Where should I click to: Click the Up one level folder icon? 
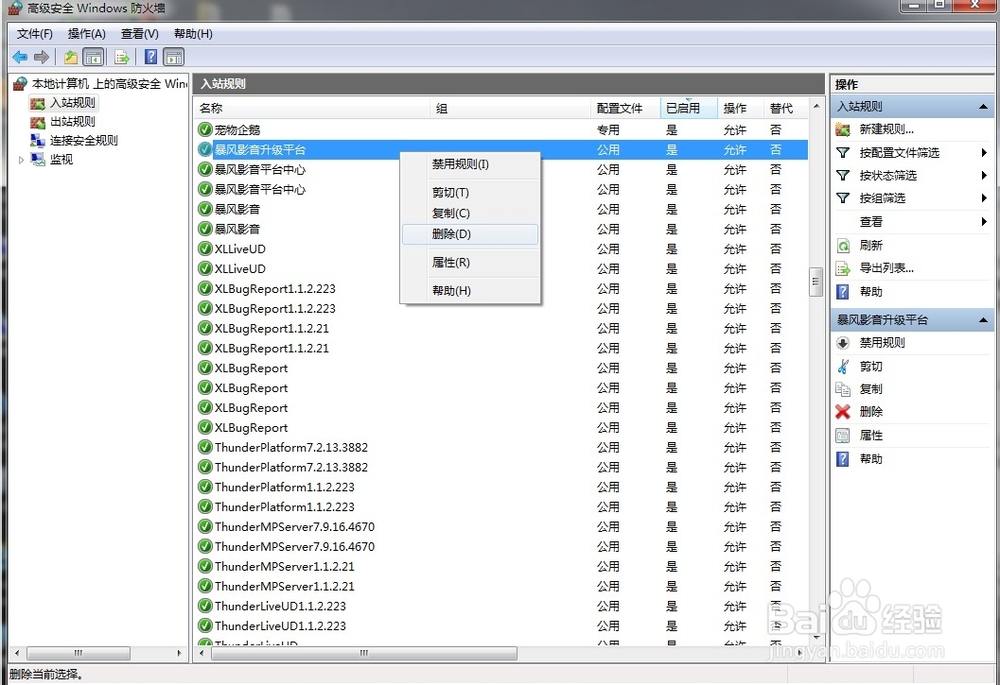point(70,57)
